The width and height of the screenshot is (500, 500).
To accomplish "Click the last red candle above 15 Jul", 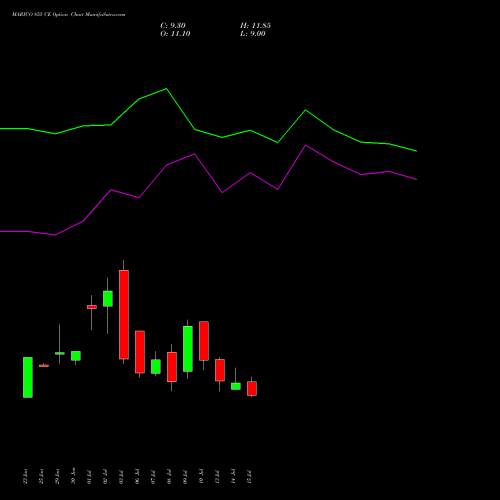I will pyautogui.click(x=252, y=388).
